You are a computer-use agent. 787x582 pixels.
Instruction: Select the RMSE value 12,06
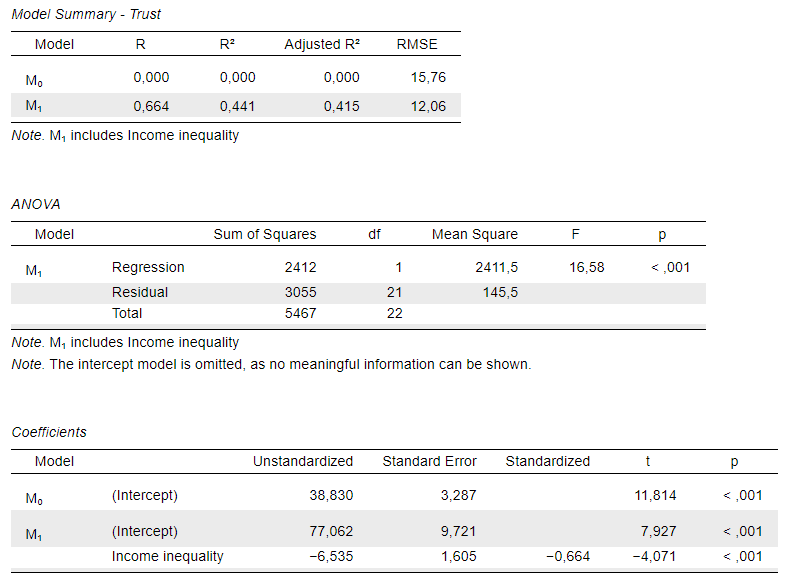click(x=429, y=106)
